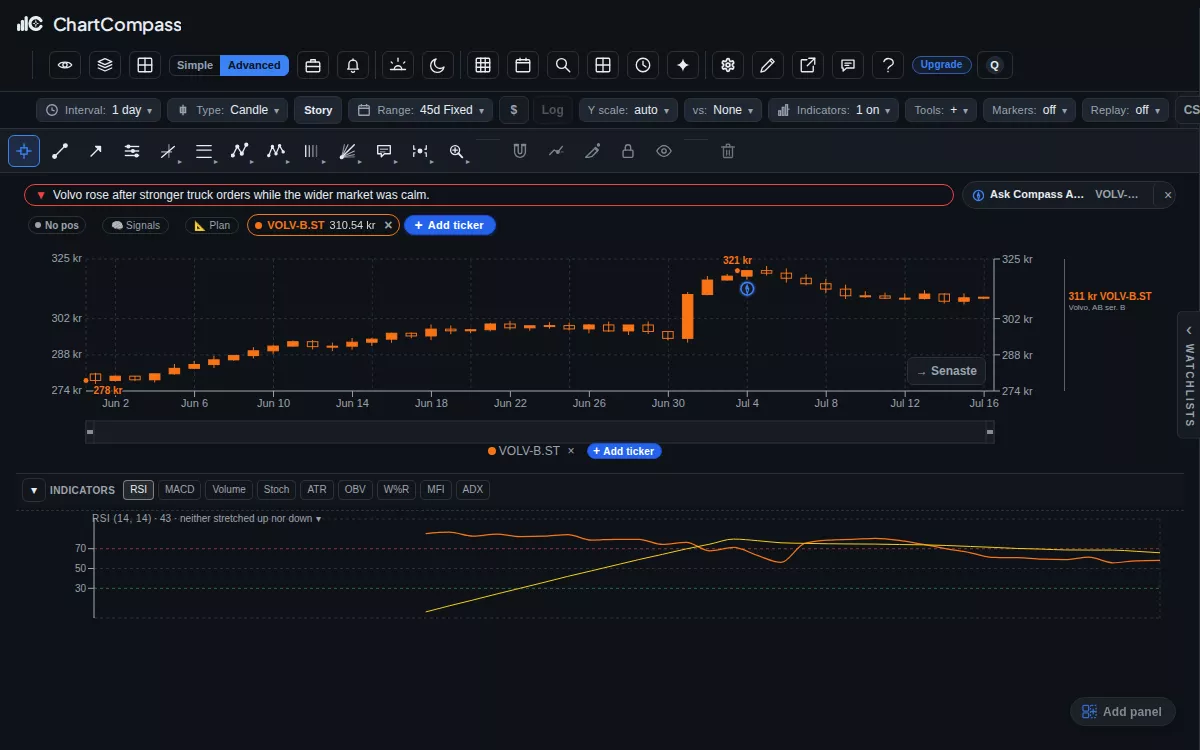
Task: Open the Type Candle dropdown
Action: click(228, 110)
